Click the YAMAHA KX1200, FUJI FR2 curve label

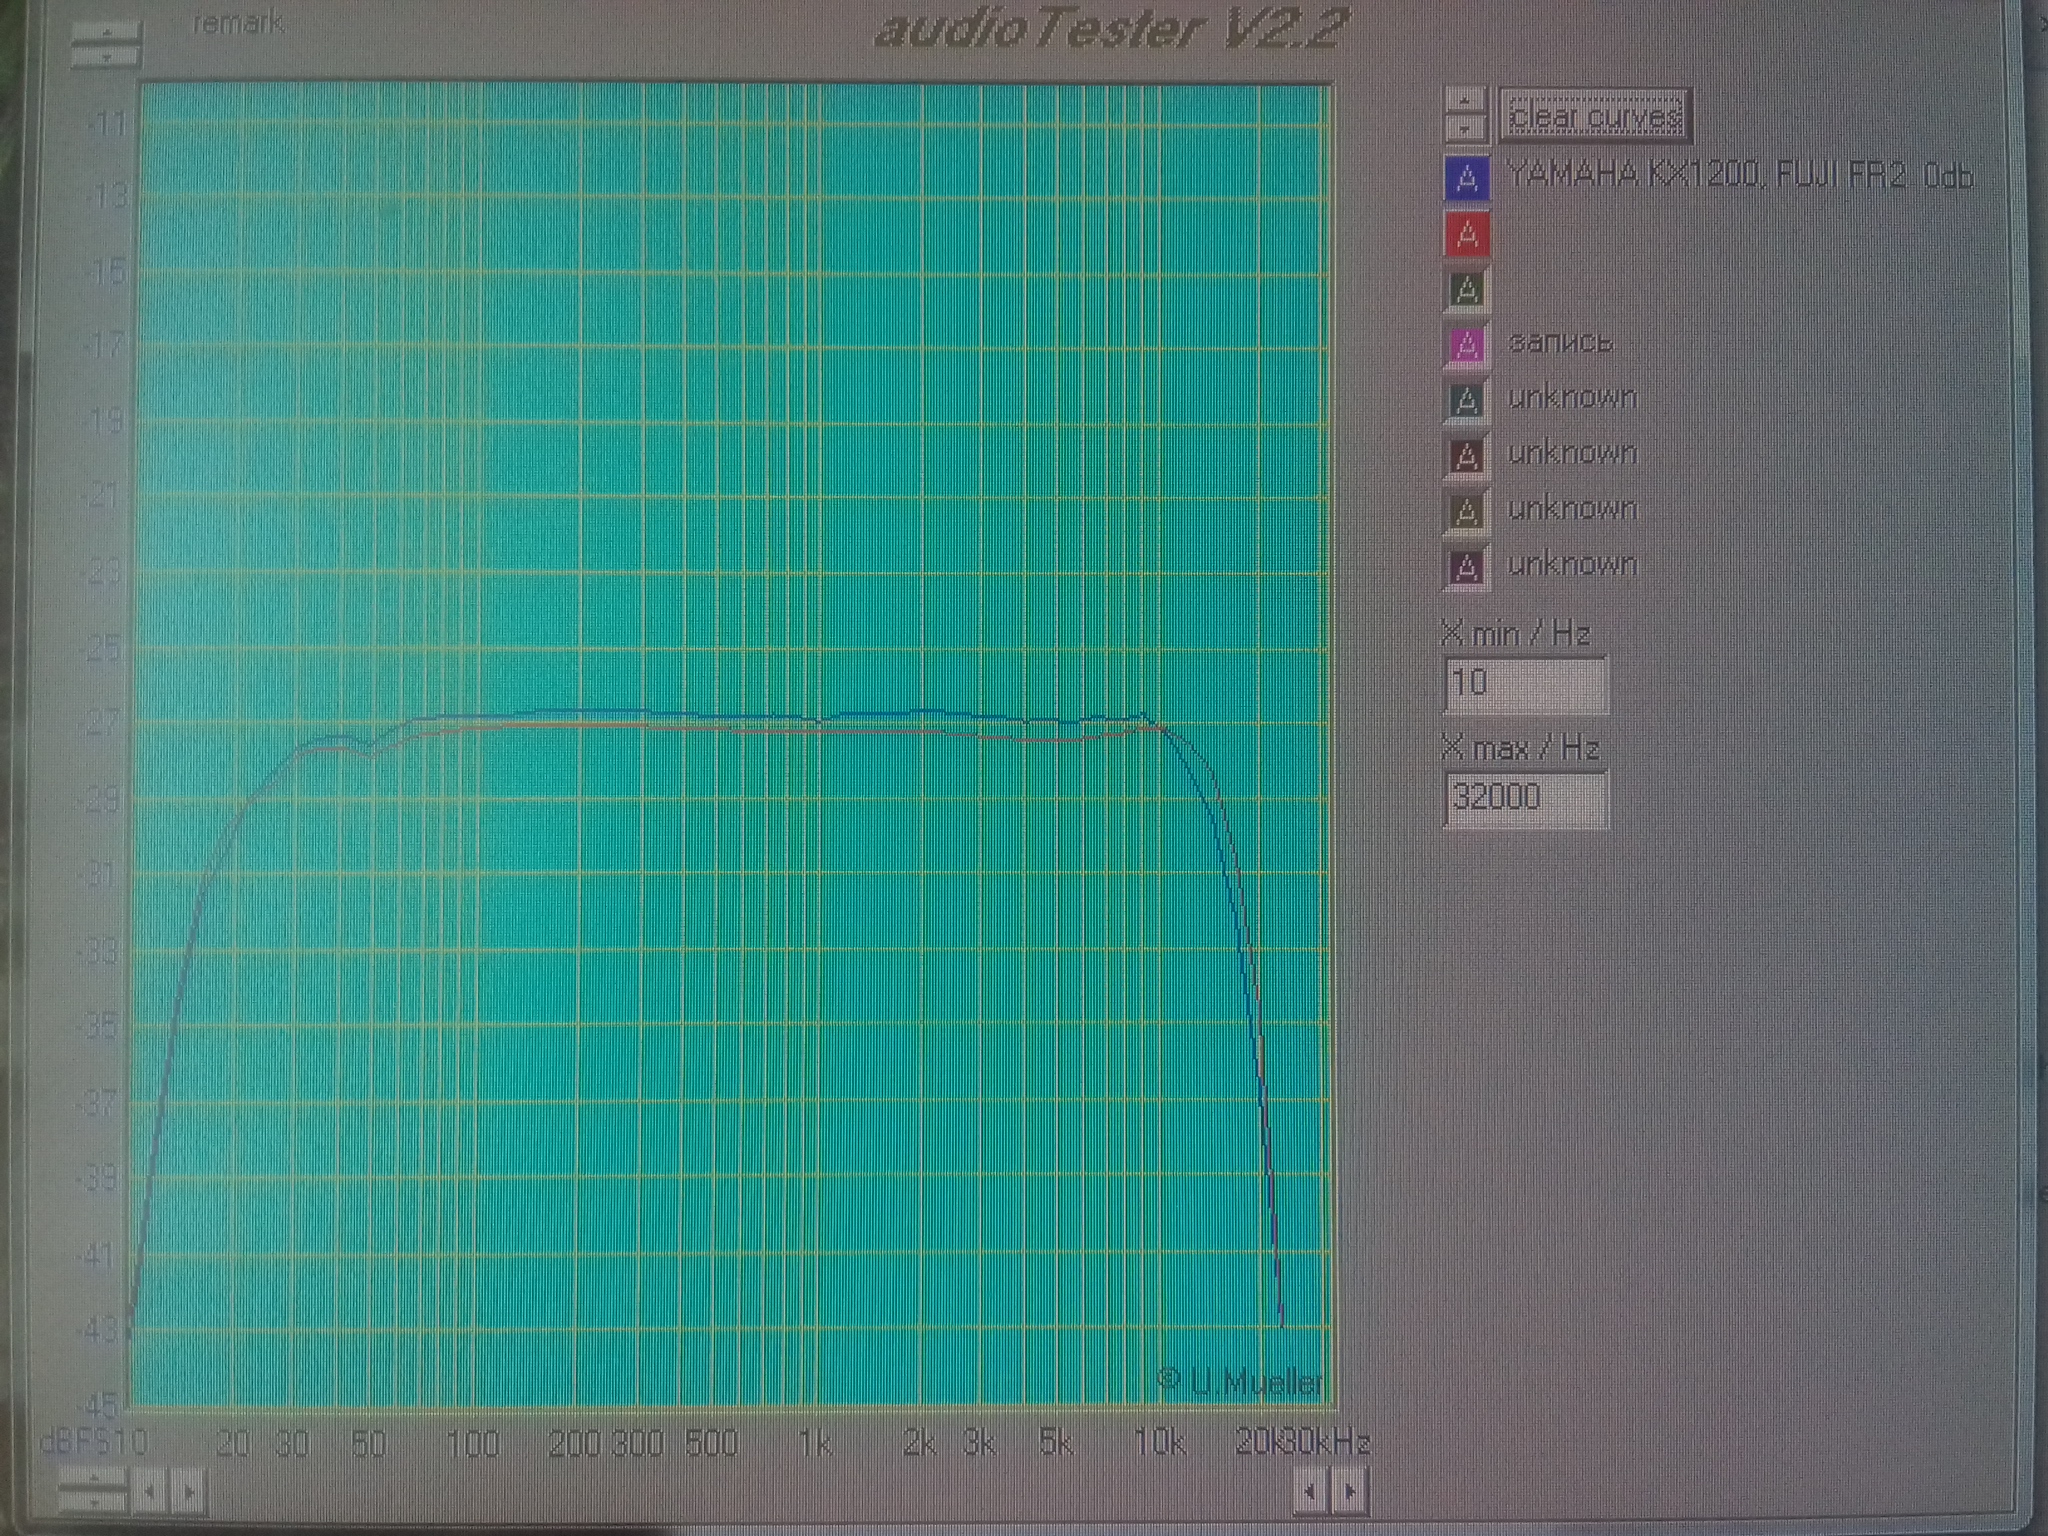[1738, 176]
